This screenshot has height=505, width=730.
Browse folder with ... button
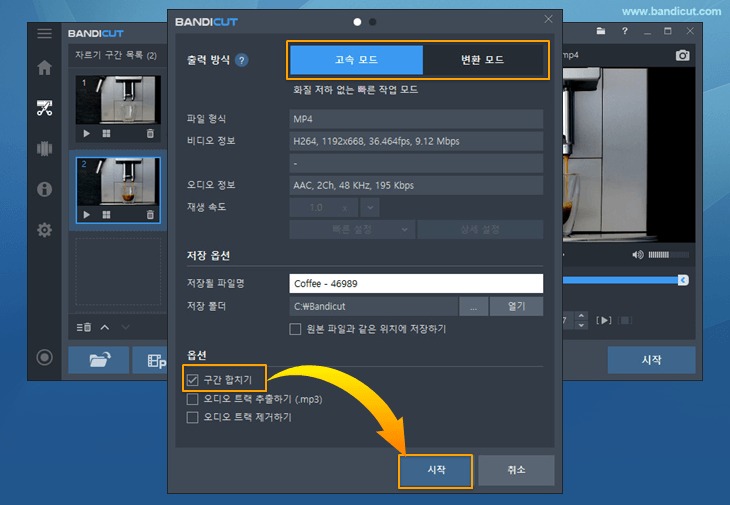click(x=473, y=307)
